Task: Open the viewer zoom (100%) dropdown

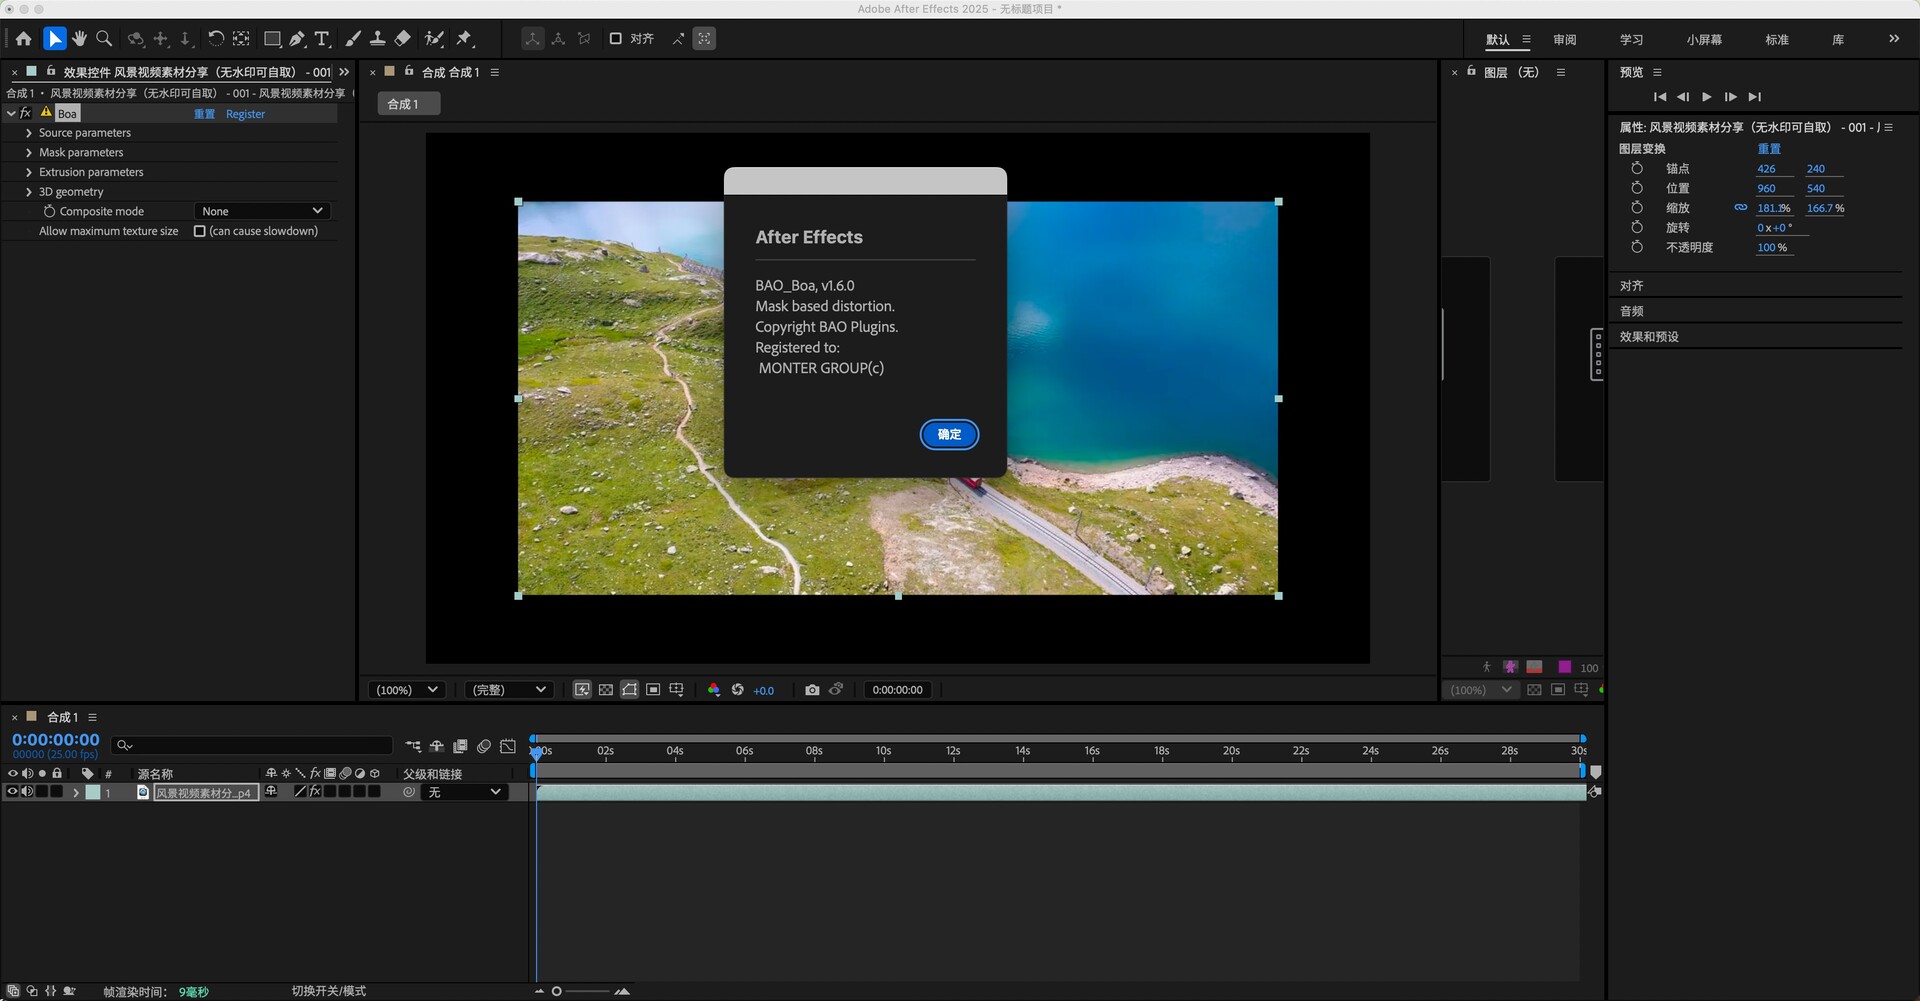Action: coord(406,690)
